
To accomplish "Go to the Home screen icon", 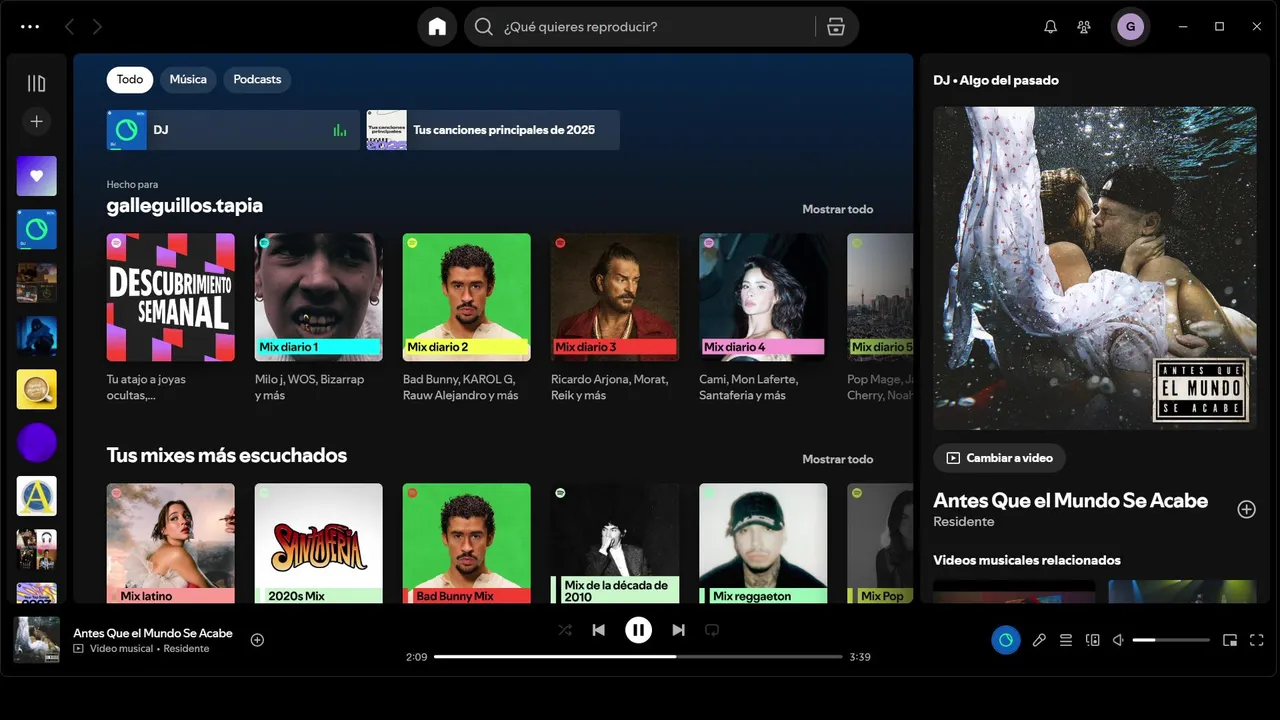I will coord(437,27).
